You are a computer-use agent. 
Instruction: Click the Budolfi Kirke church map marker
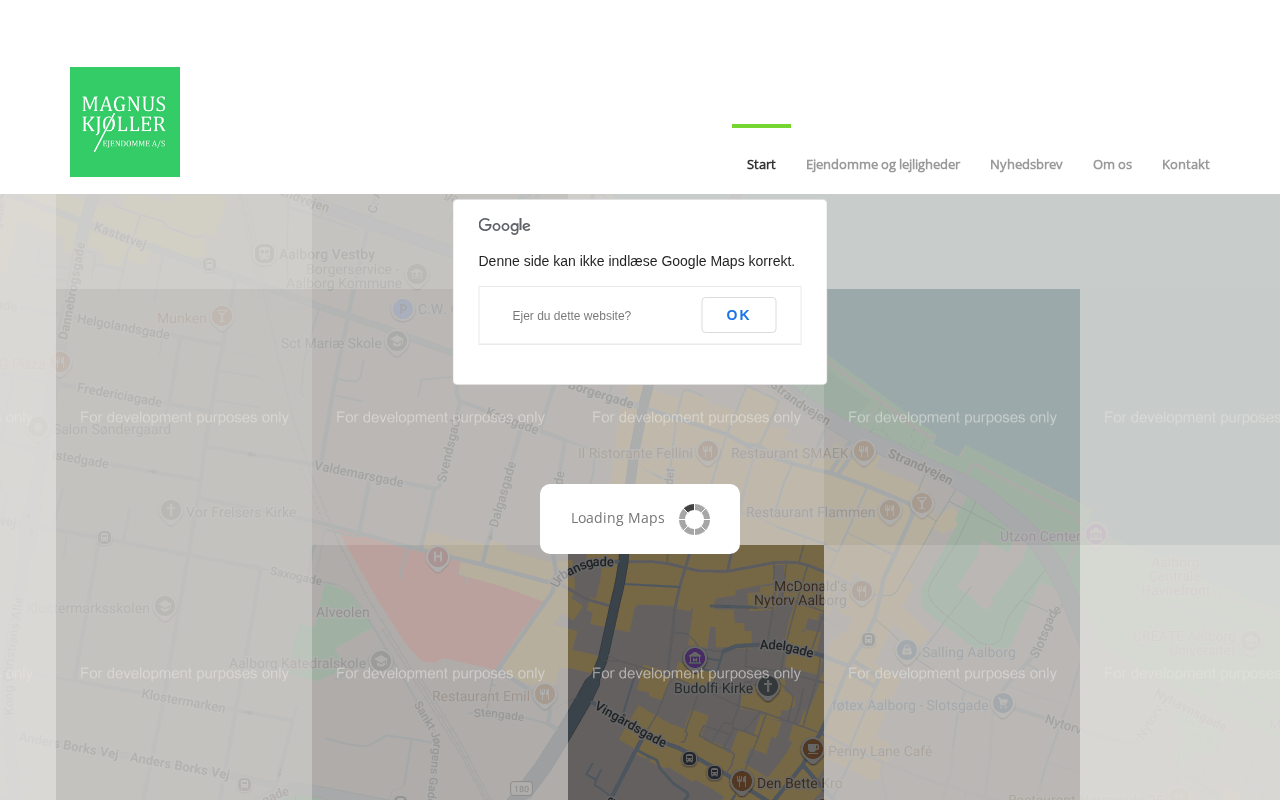[x=768, y=687]
